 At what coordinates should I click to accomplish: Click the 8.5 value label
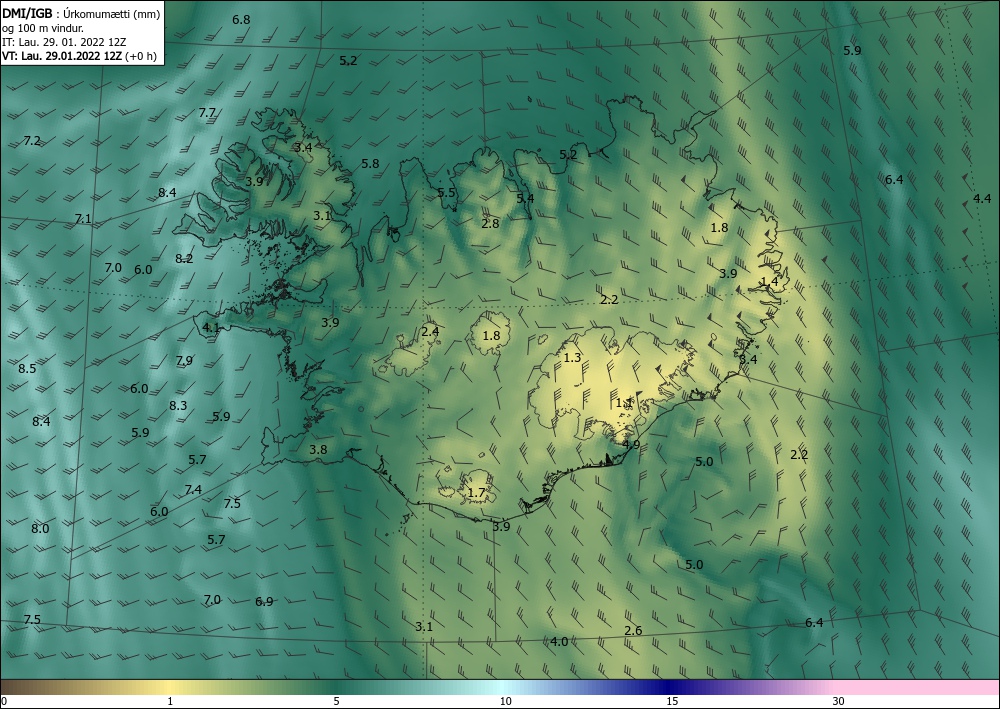tap(27, 369)
